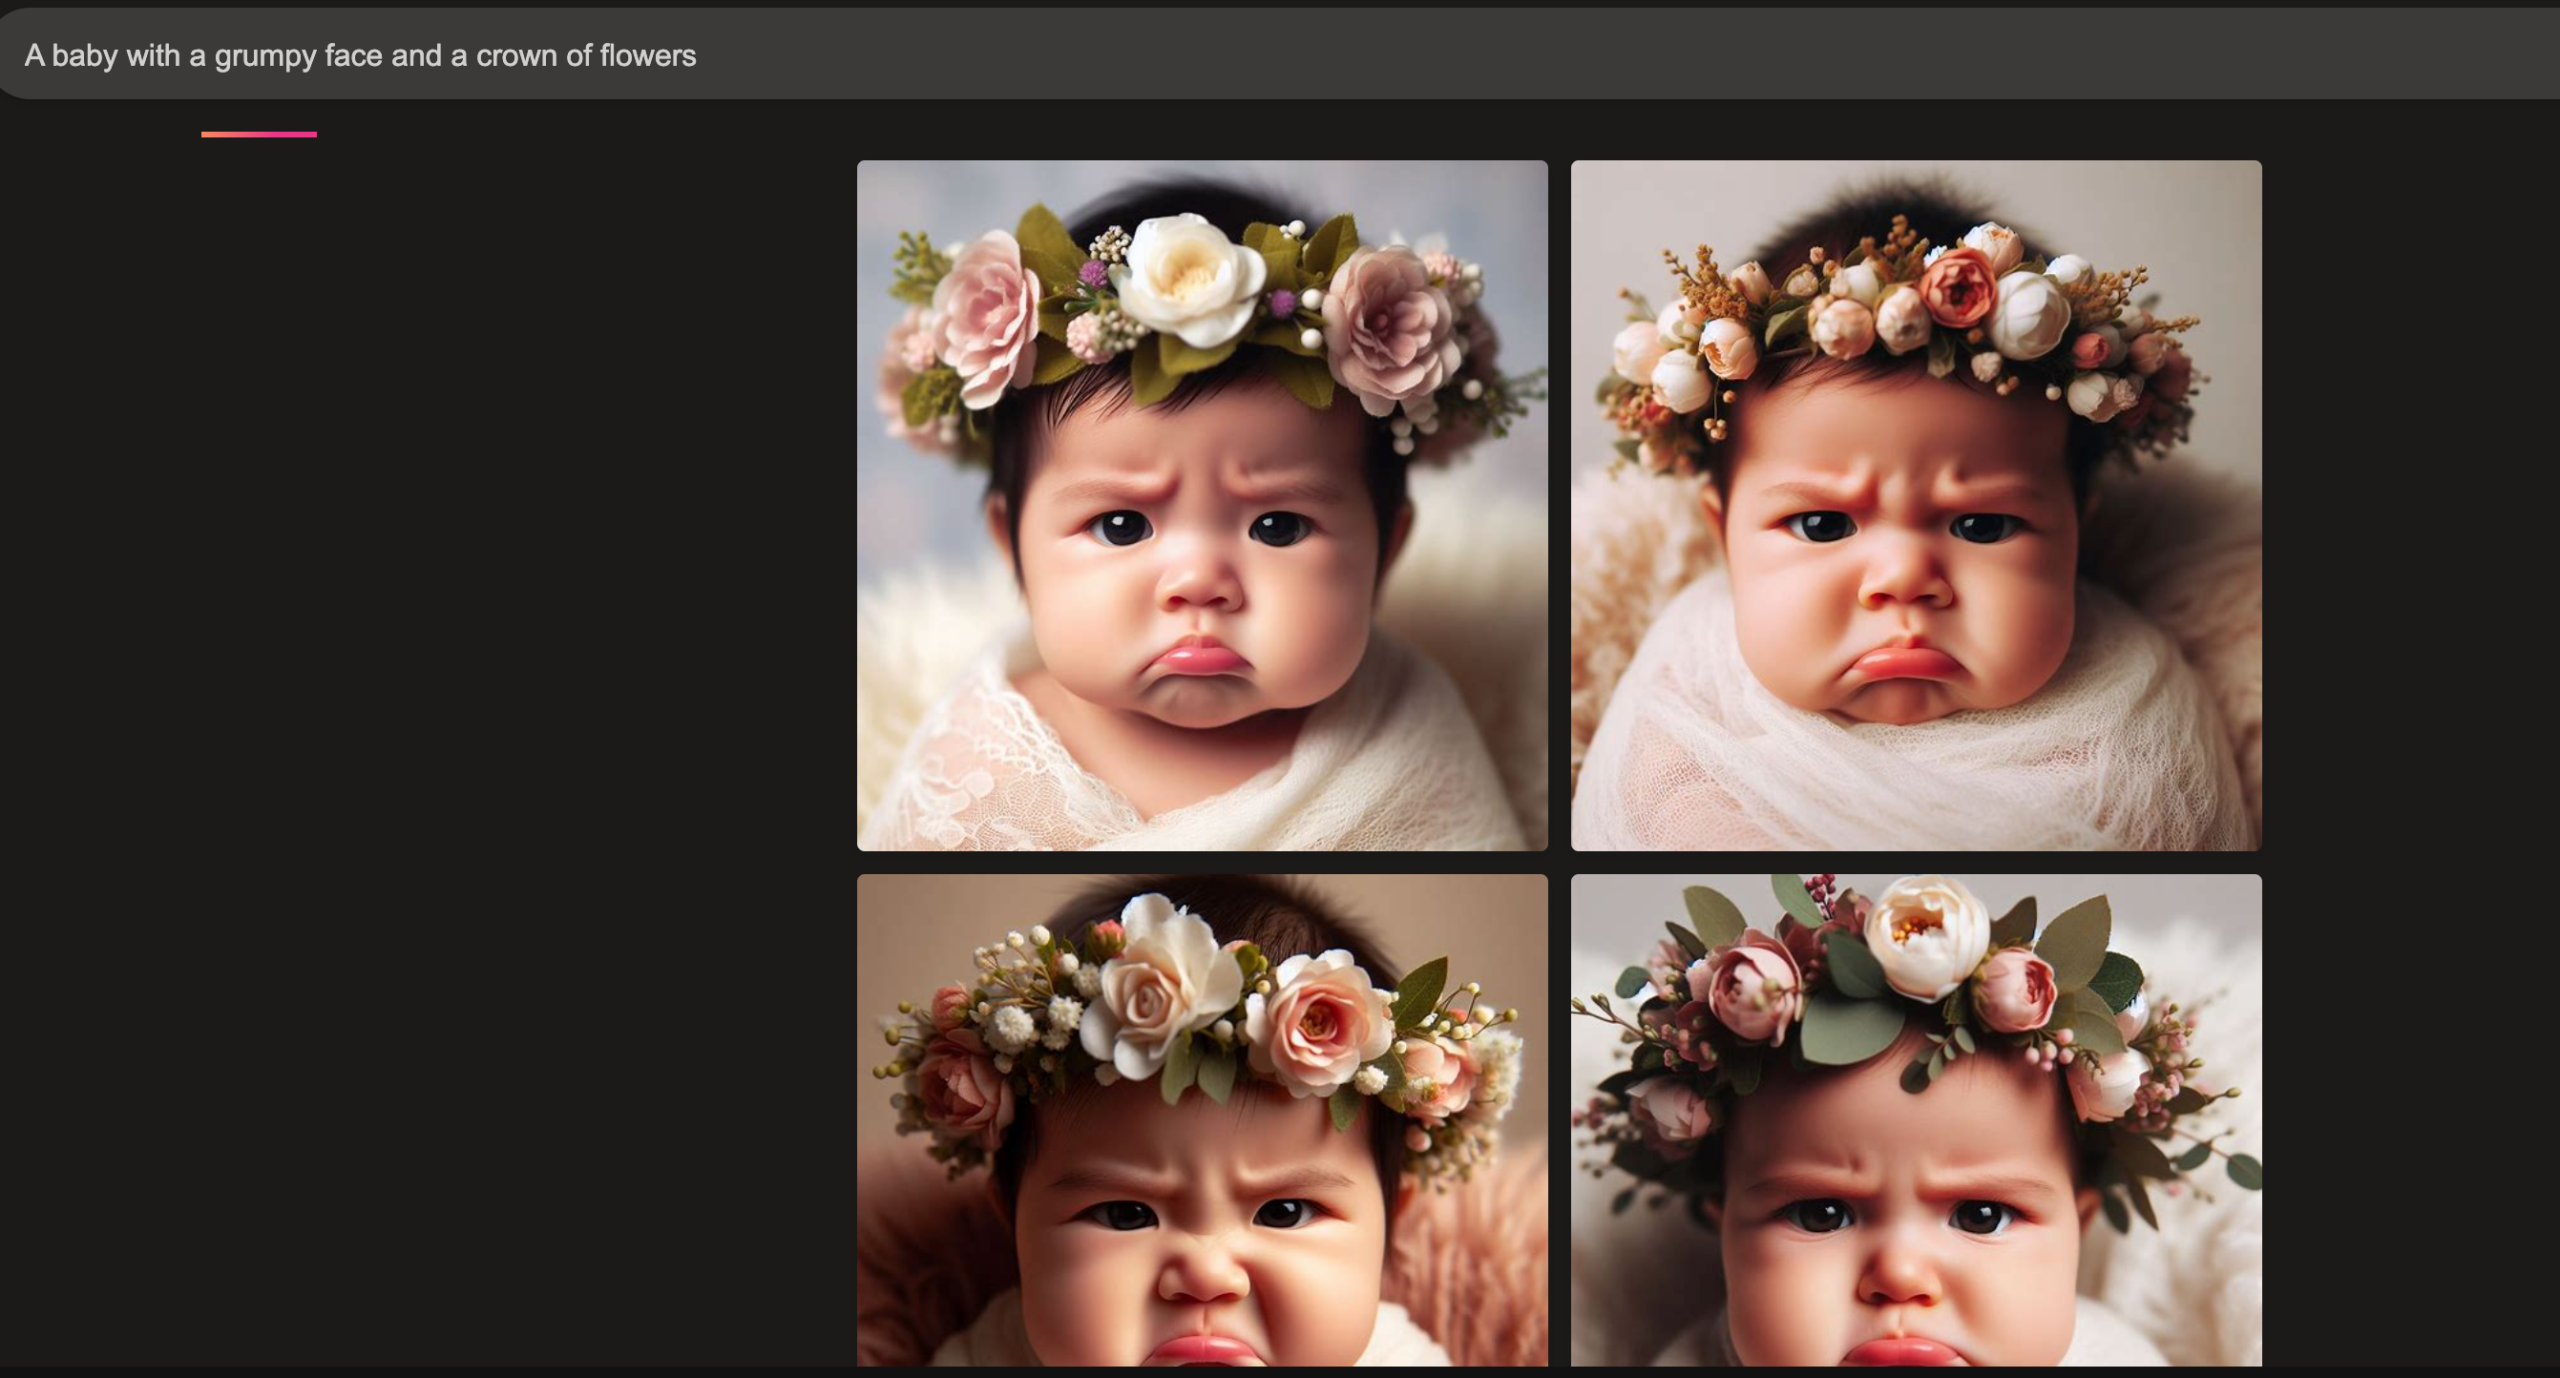This screenshot has width=2560, height=1378.
Task: Click the words 'crown of flowers' in prompt
Action: pos(585,56)
